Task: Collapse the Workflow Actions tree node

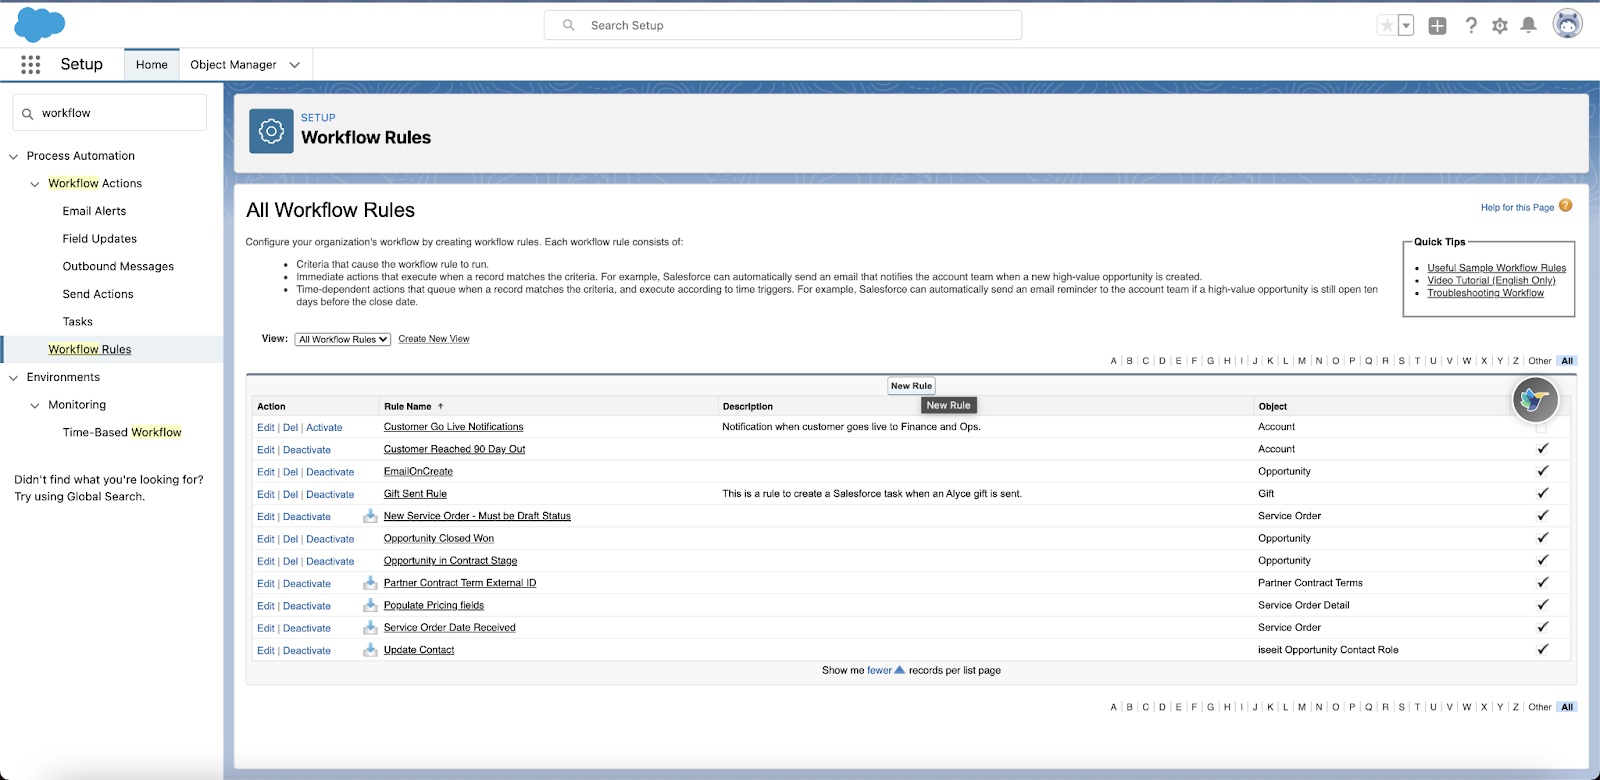Action: pos(35,184)
